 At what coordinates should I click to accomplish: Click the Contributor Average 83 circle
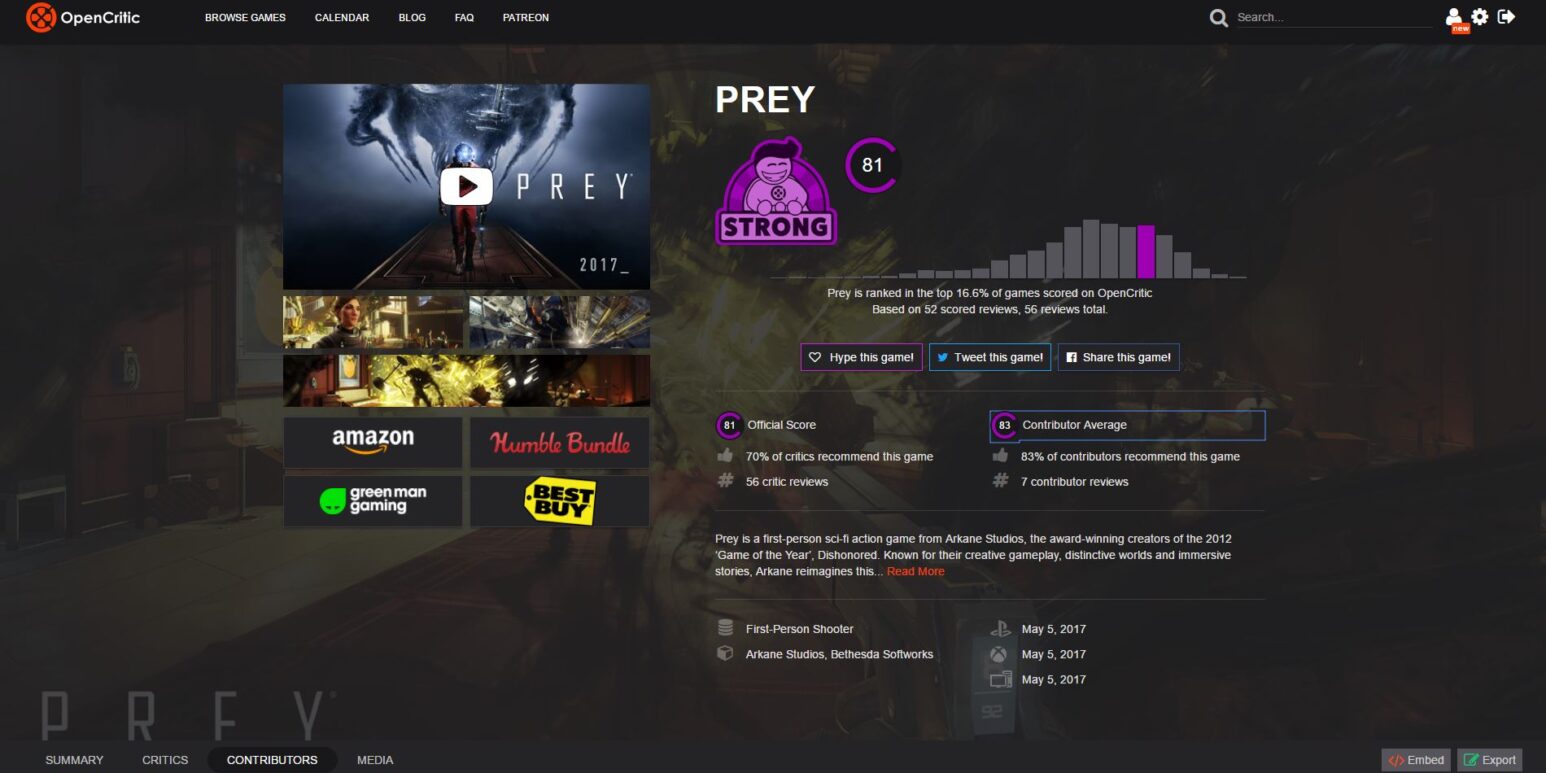click(x=1004, y=426)
